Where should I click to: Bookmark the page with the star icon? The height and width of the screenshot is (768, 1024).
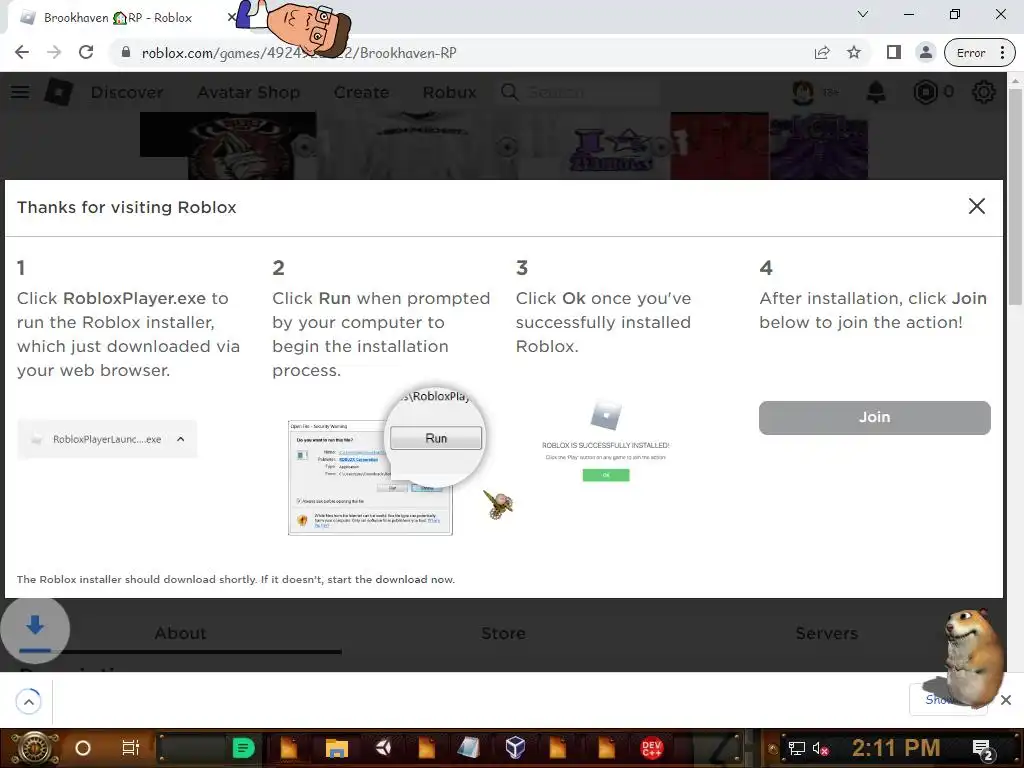(x=854, y=53)
